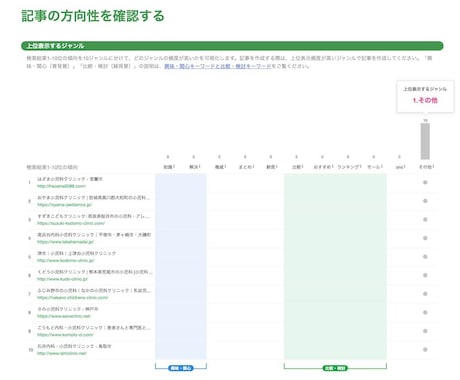
Task: Open info icon beside 比較 column header
Action: tap(302, 166)
